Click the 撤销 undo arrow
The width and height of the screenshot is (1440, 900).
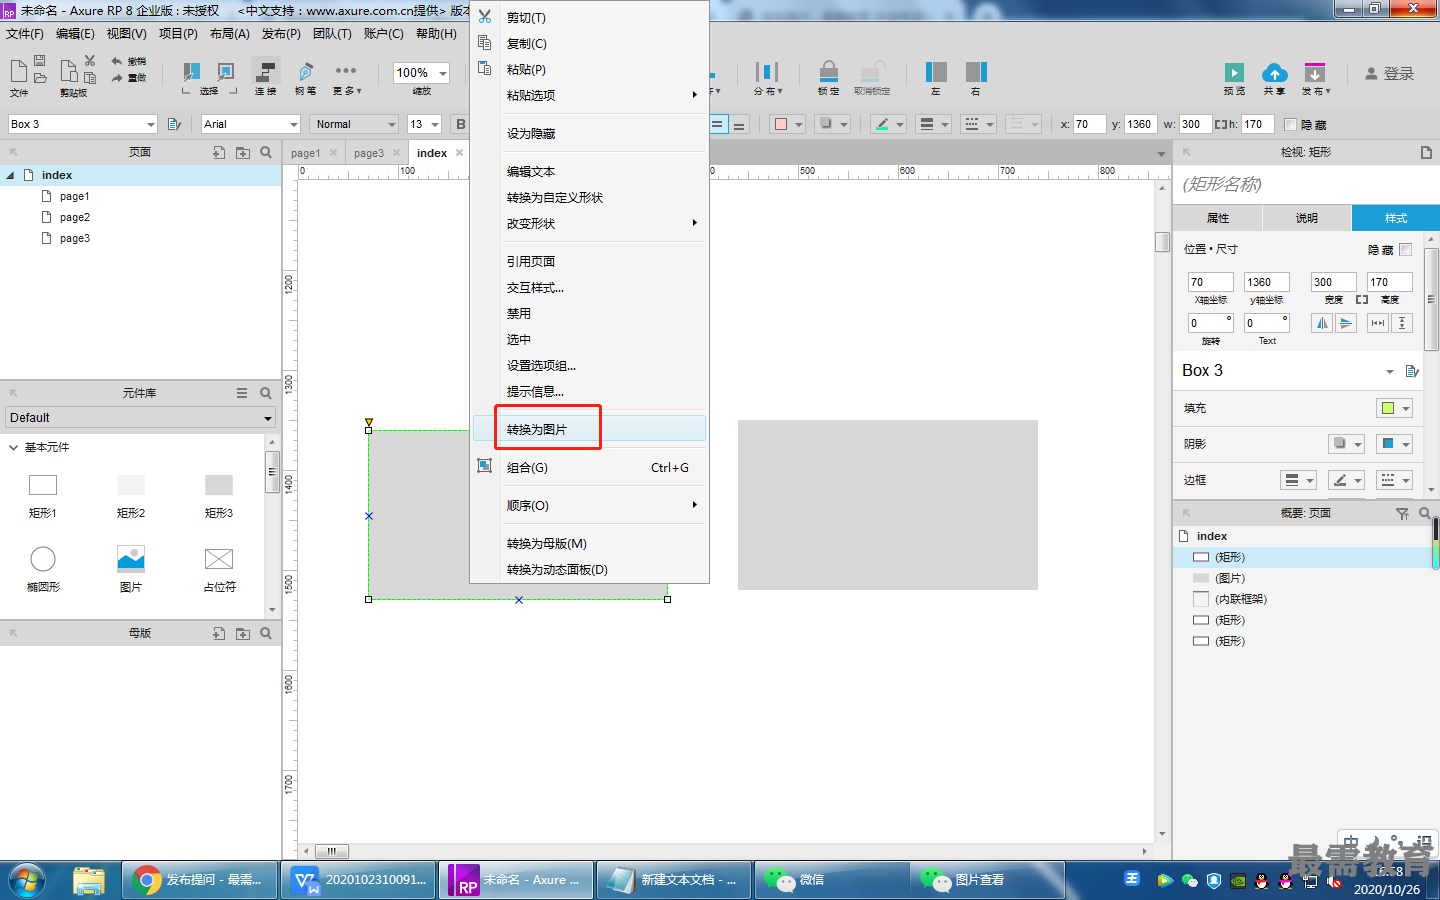pyautogui.click(x=117, y=61)
